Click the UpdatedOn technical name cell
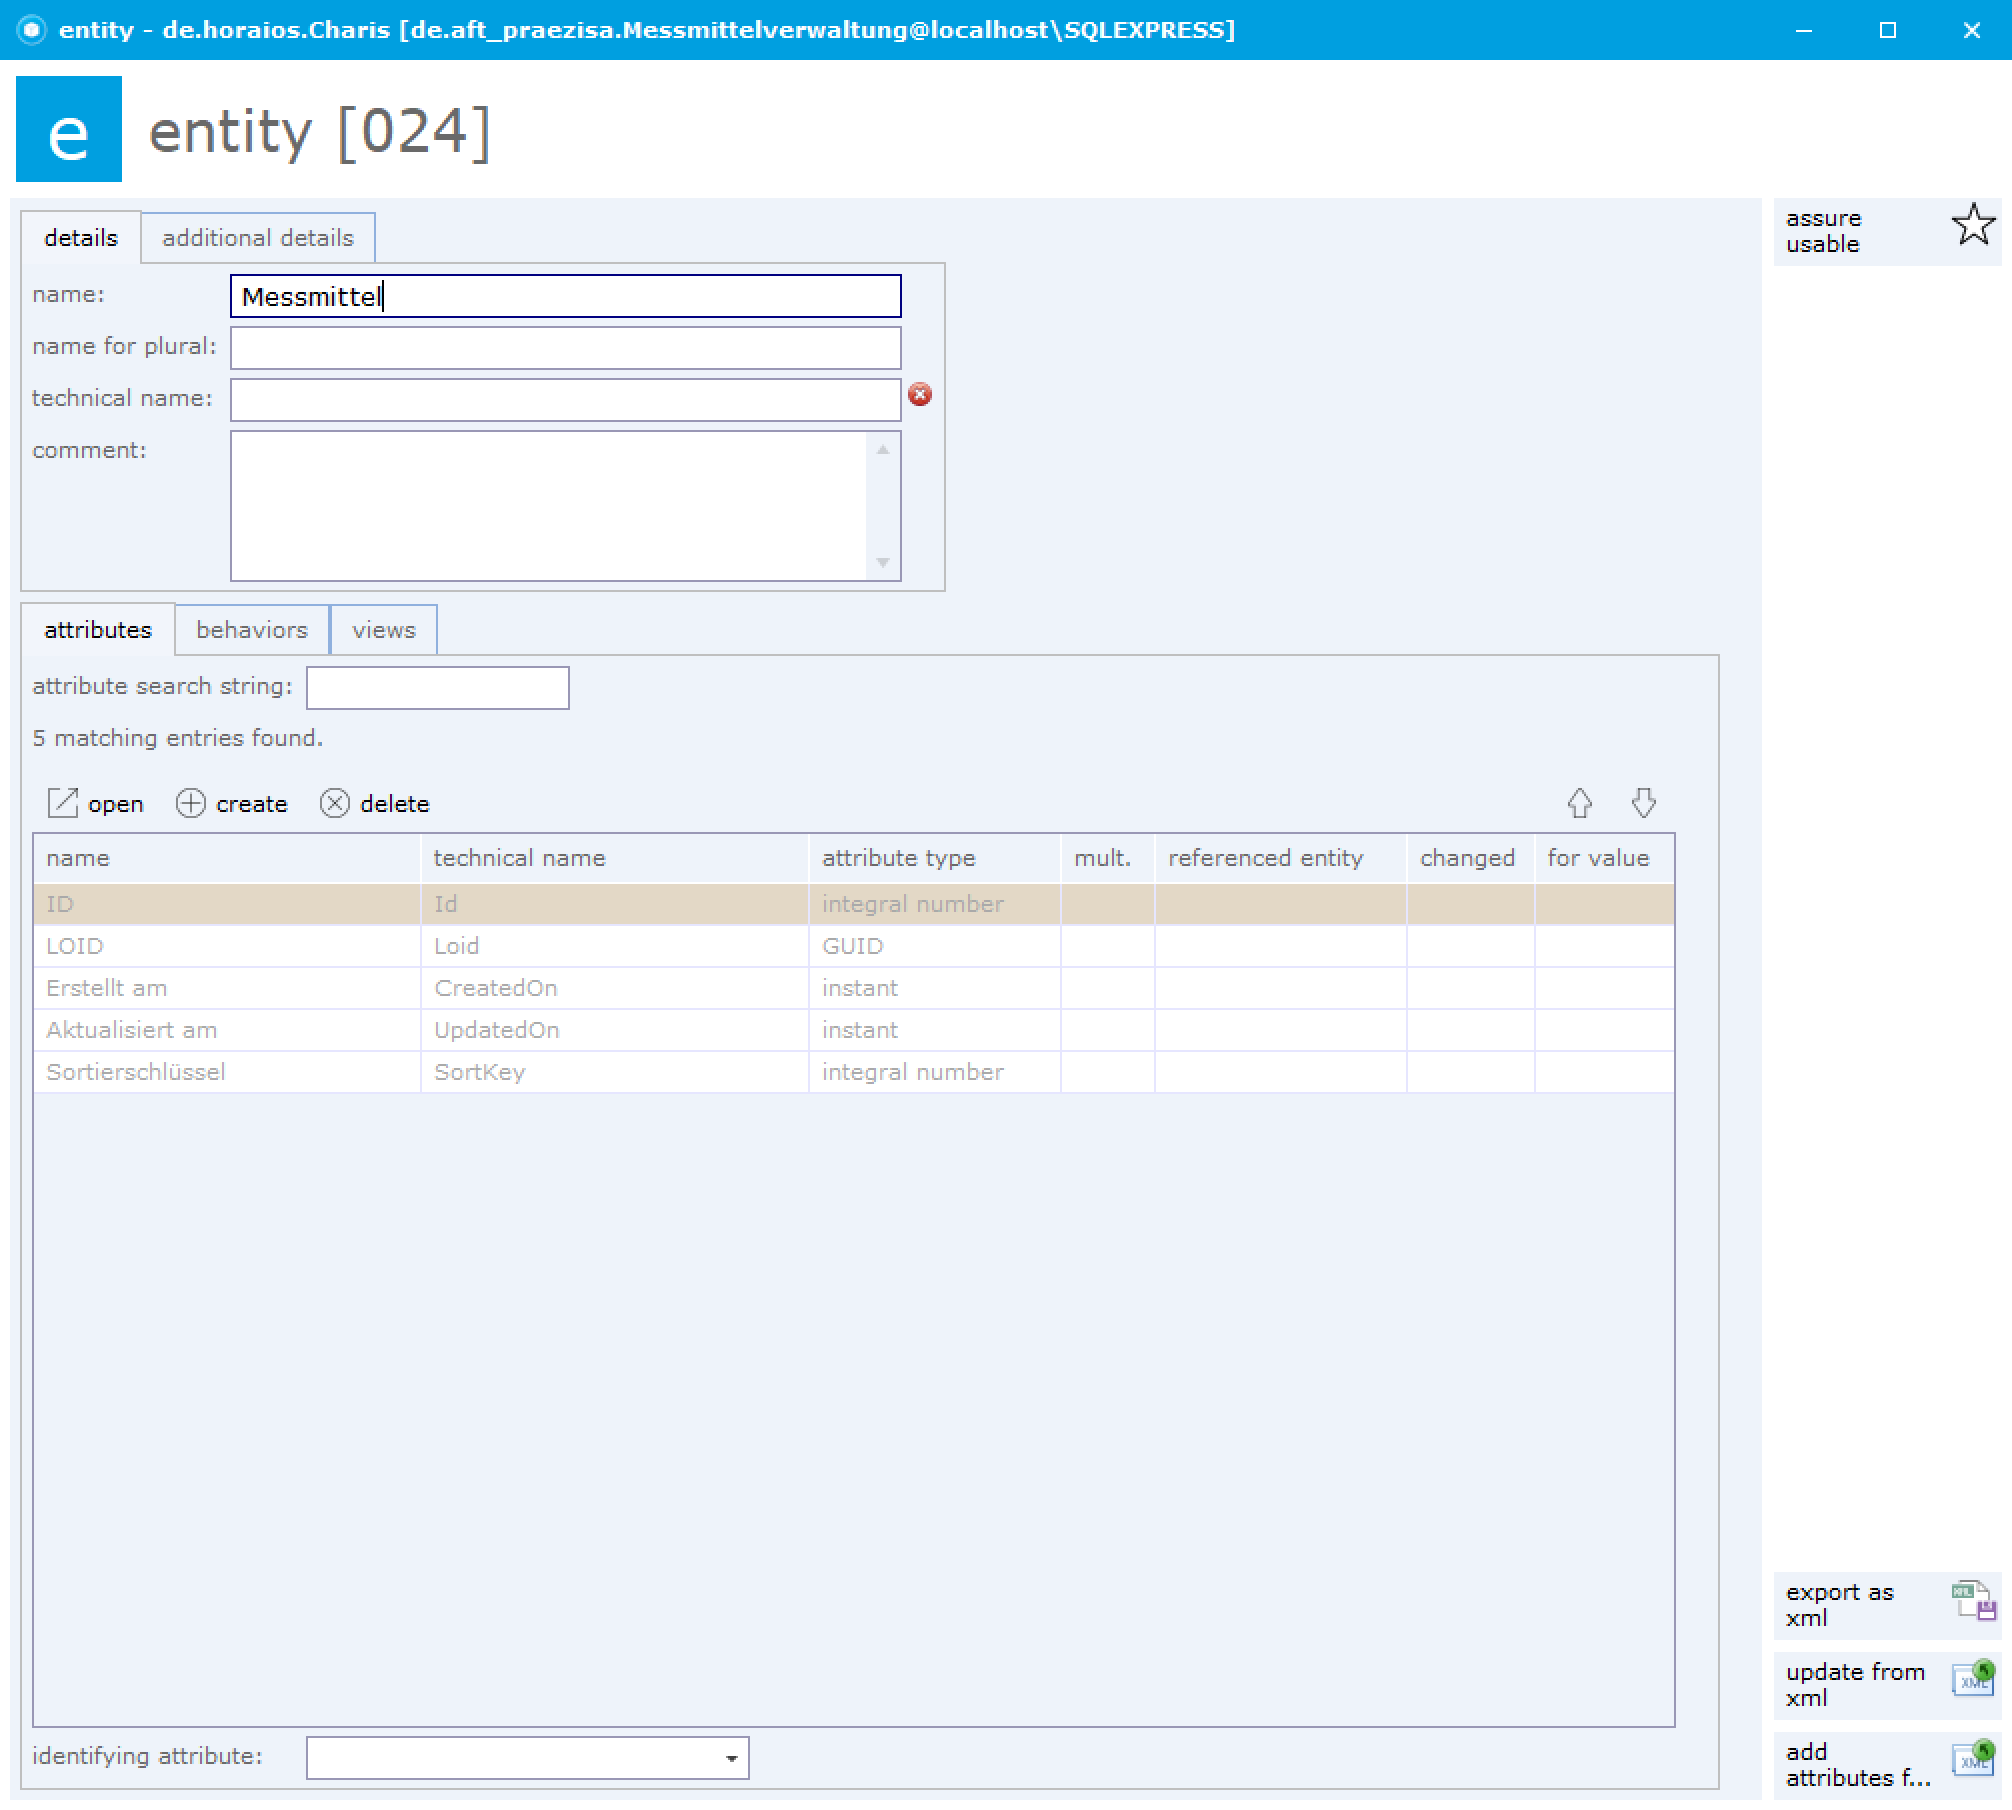The image size is (2012, 1810). [615, 1030]
